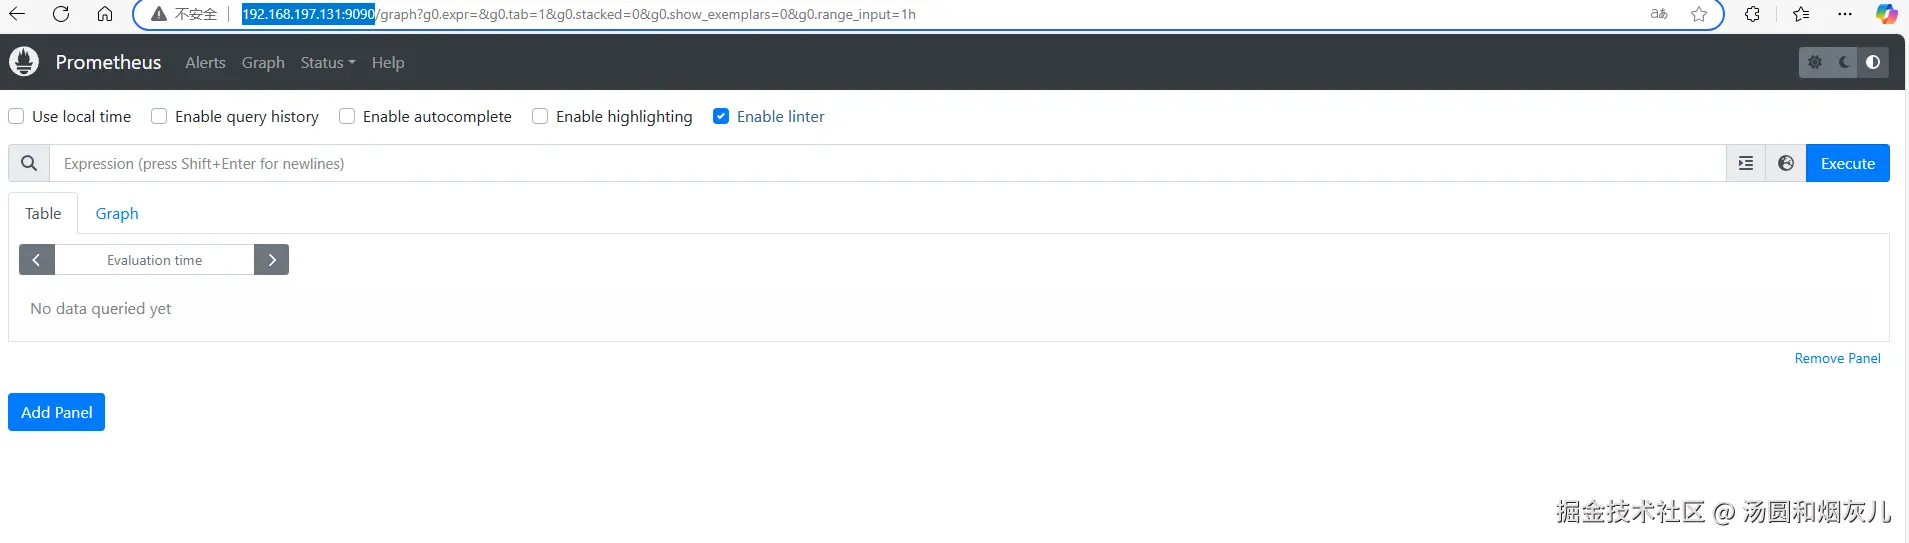Click the Prometheus brand title

click(x=108, y=62)
